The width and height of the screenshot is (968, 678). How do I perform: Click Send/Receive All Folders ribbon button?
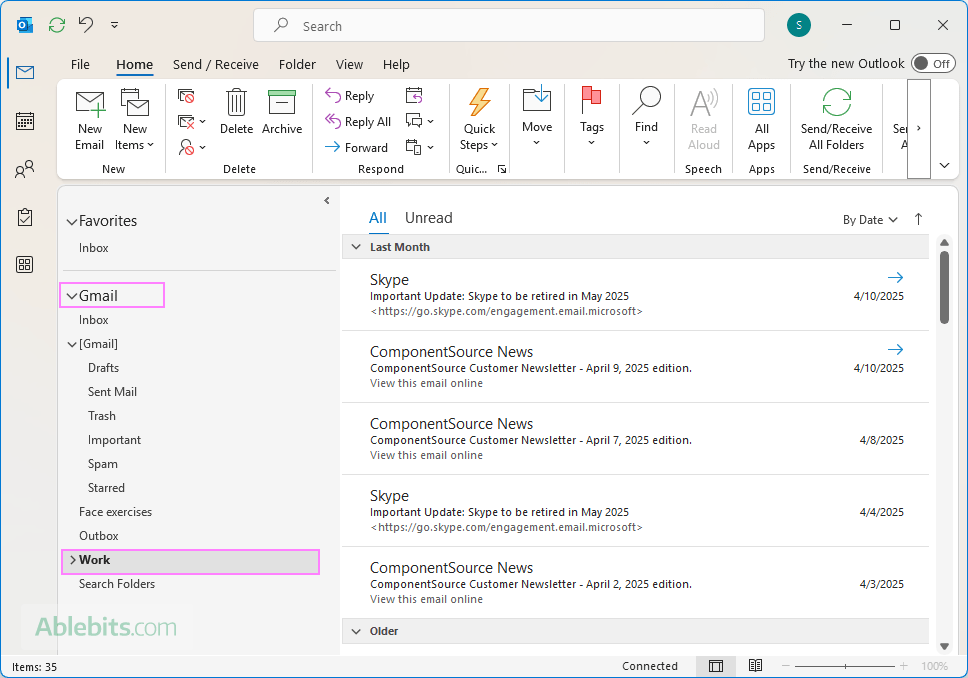point(837,120)
